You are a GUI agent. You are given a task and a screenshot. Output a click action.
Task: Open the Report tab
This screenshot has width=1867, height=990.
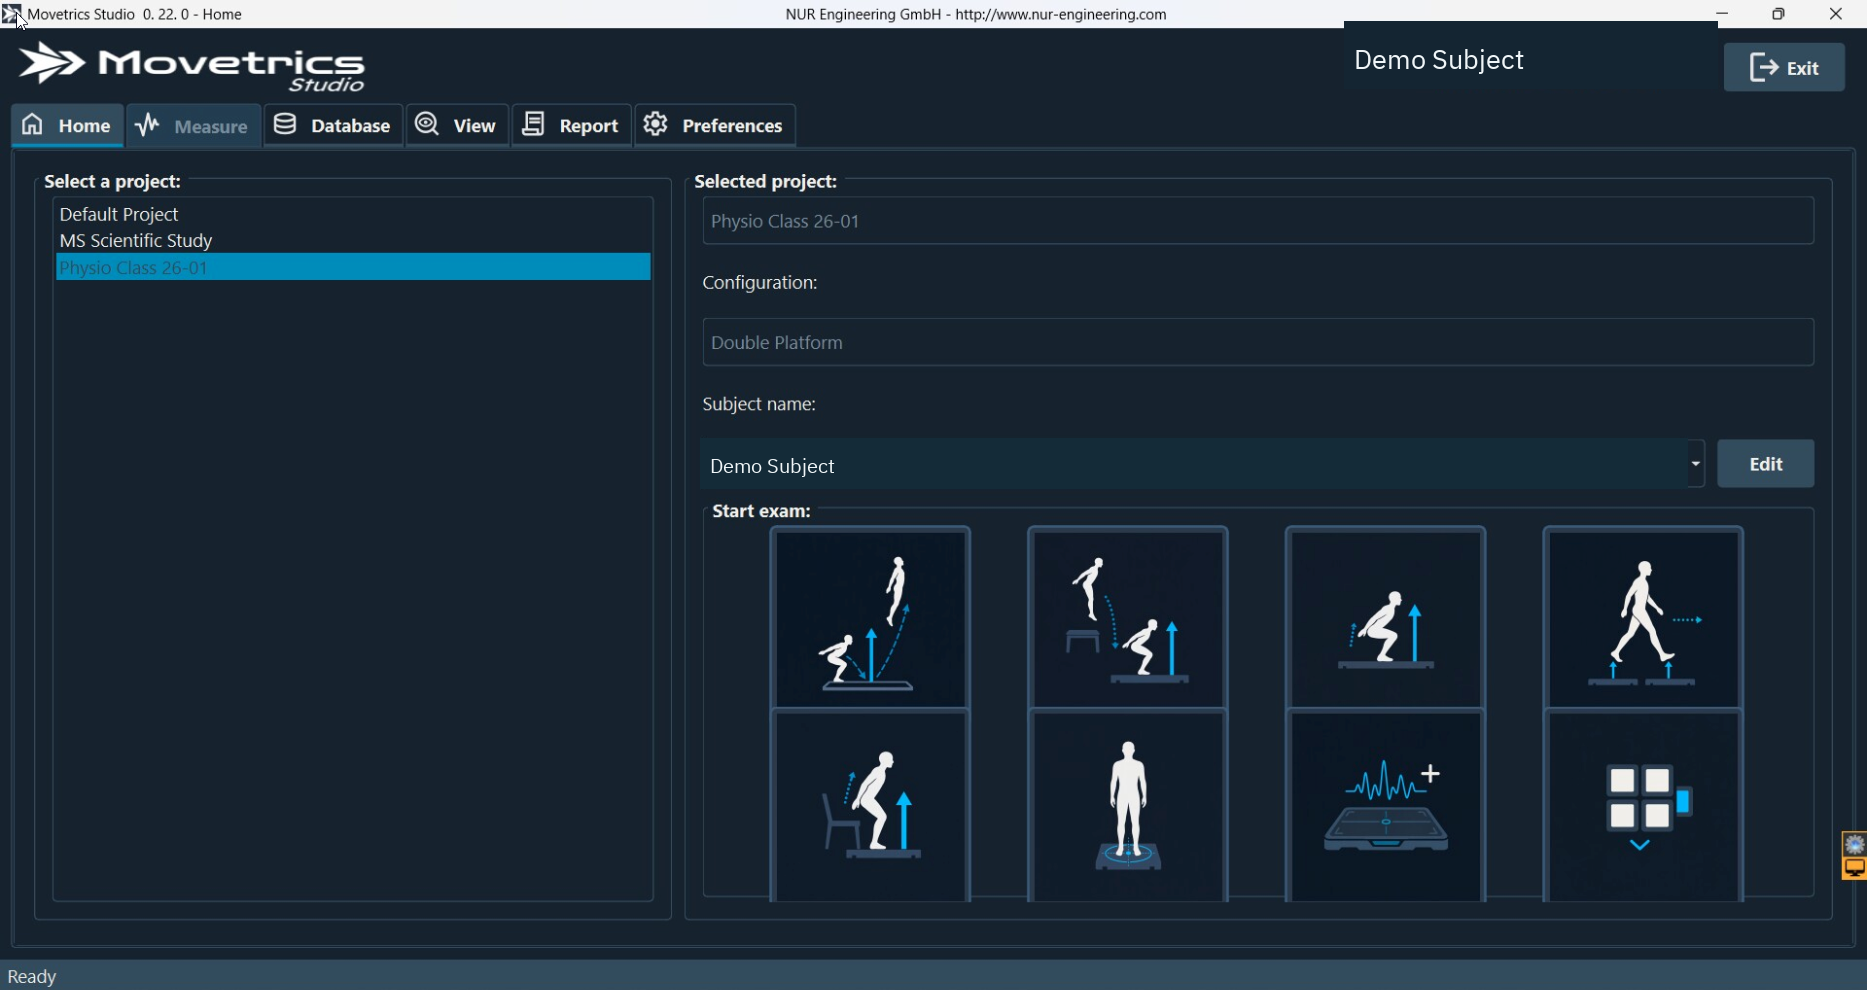coord(572,126)
